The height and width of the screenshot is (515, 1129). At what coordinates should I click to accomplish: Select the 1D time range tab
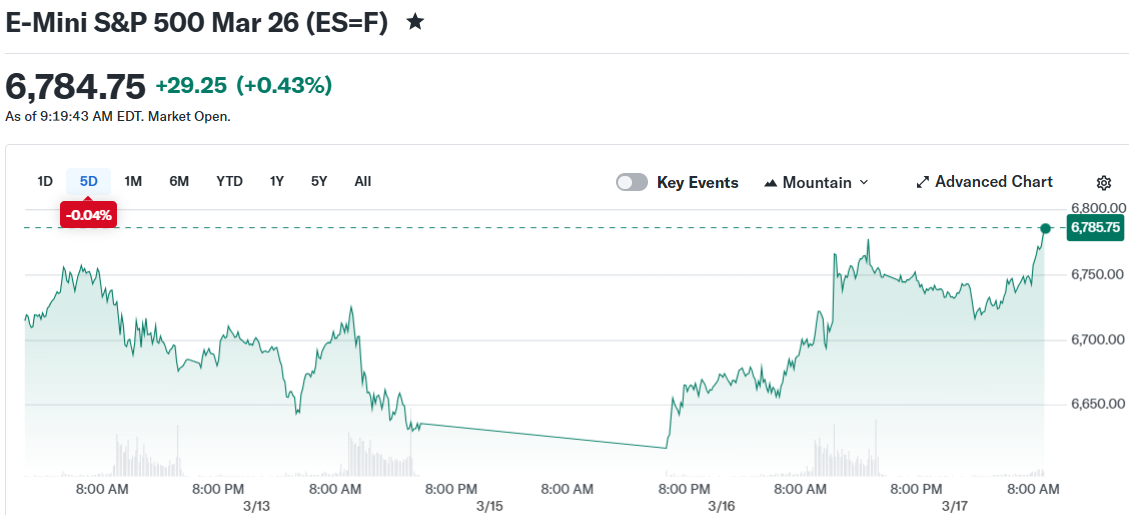click(x=45, y=181)
